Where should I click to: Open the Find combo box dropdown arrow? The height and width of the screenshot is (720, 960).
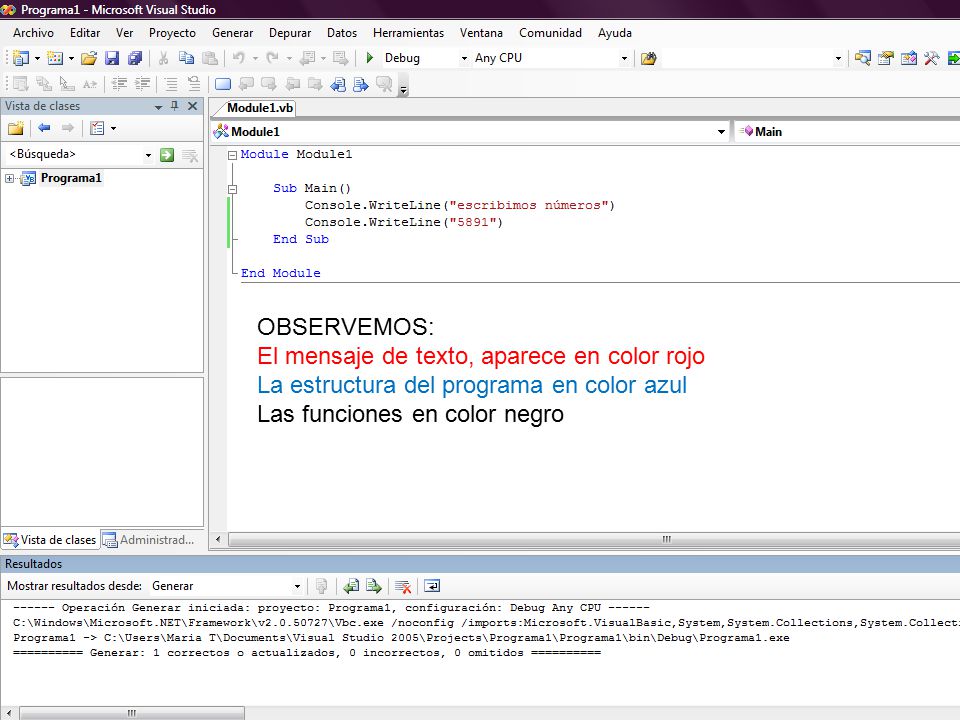click(838, 58)
